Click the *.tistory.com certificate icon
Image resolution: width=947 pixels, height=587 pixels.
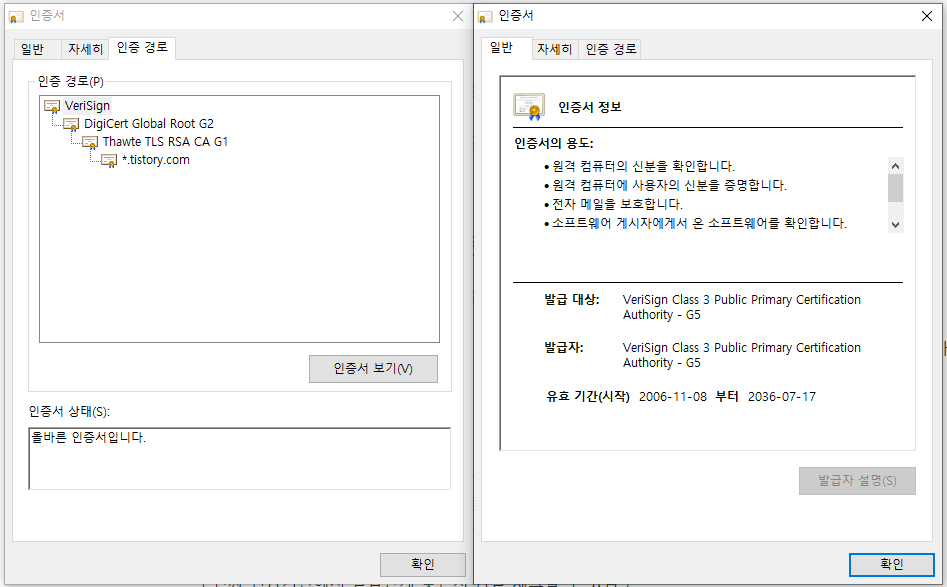[x=109, y=161]
